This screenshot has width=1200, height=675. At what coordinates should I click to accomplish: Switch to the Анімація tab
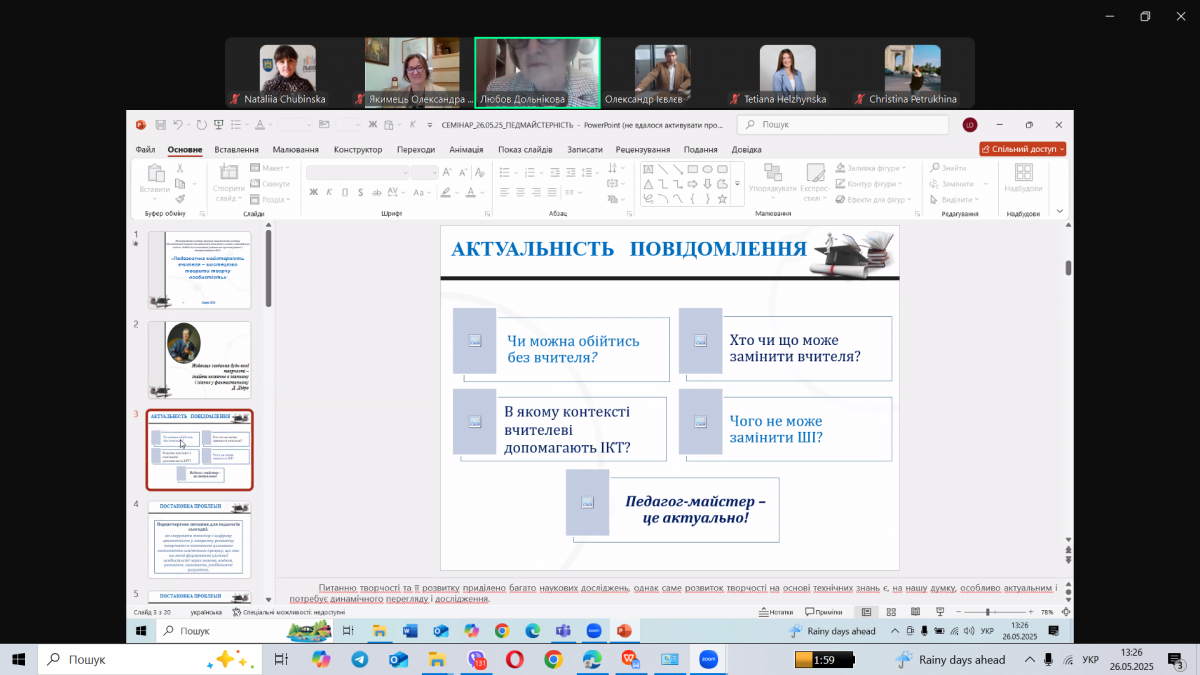(x=466, y=150)
